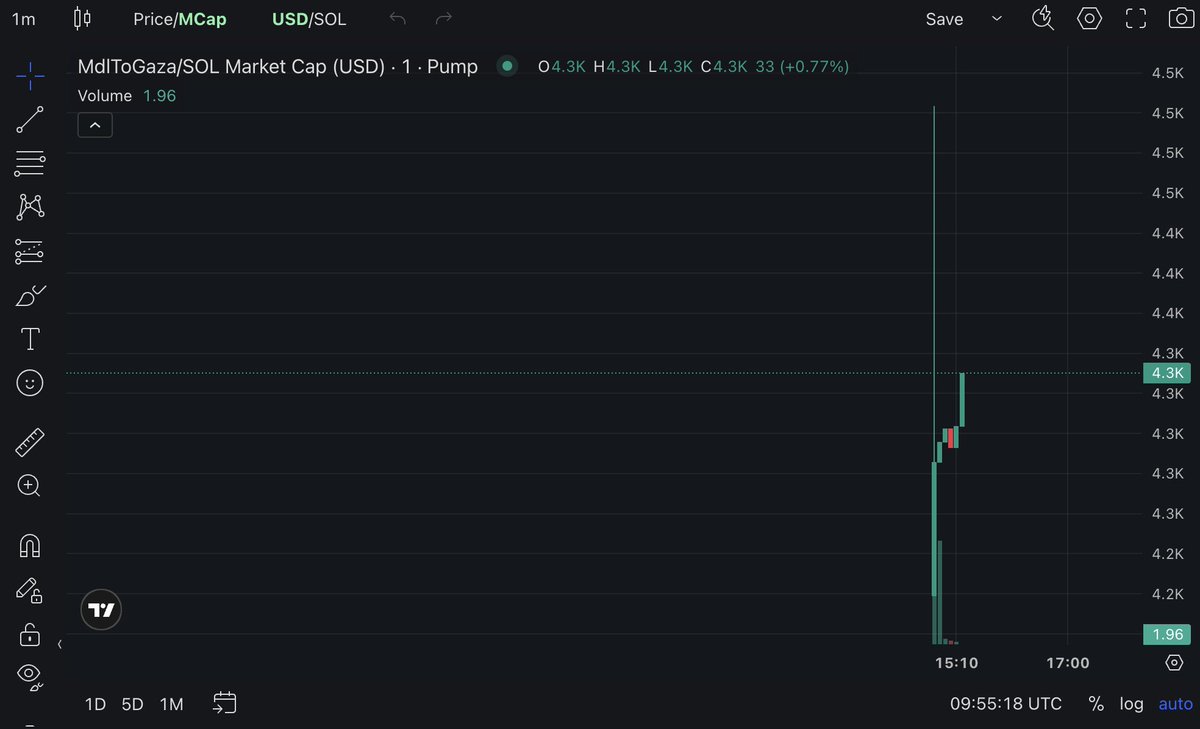Lock all drawings on the chart
1200x729 pixels.
tap(30, 635)
